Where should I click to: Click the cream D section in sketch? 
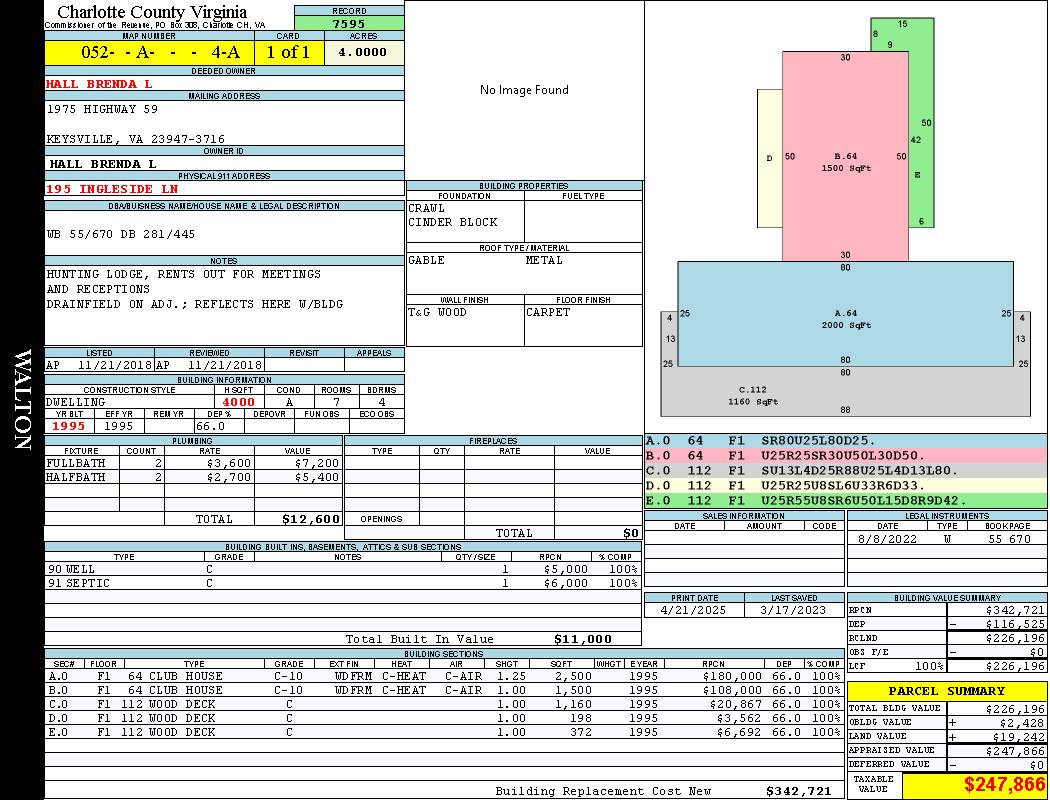click(769, 159)
